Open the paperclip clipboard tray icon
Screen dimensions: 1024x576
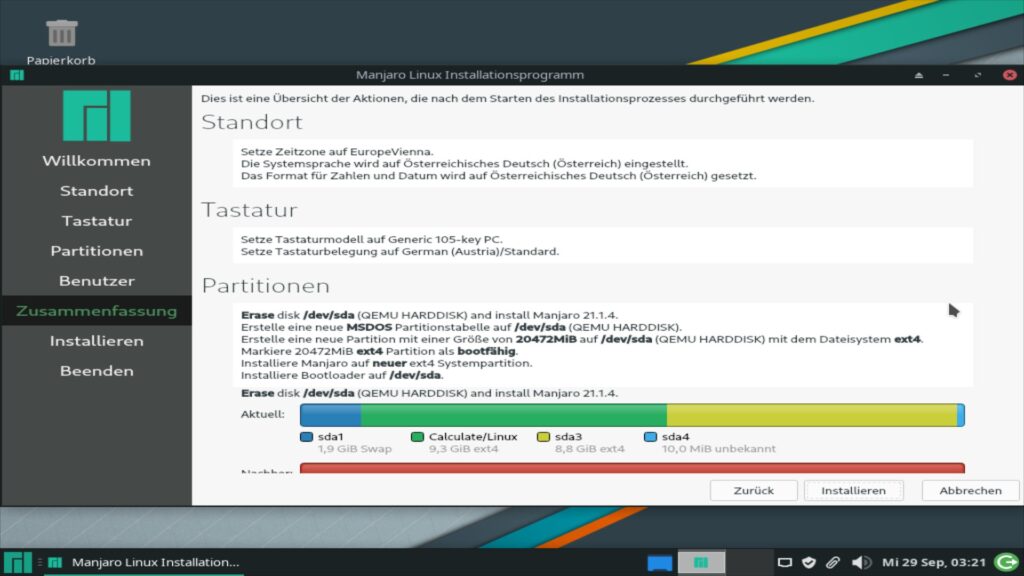point(833,562)
